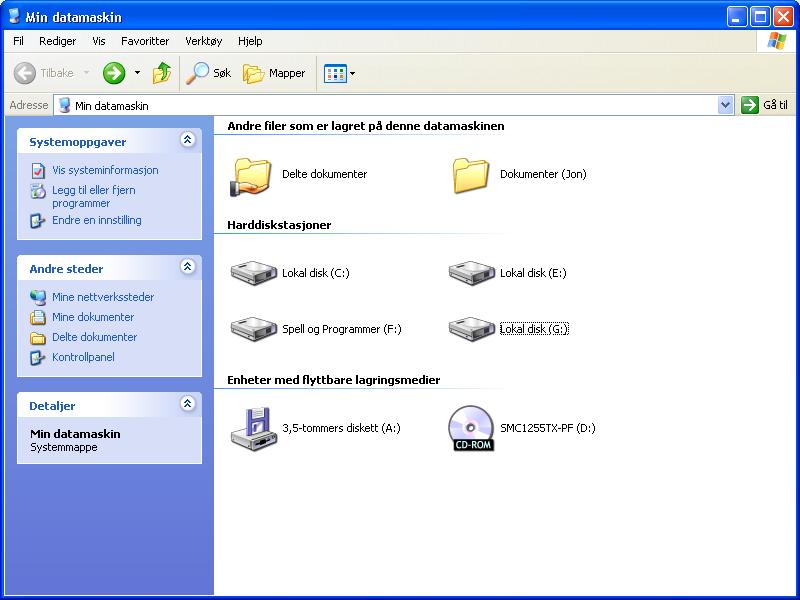The height and width of the screenshot is (600, 800).
Task: Open the address bar dropdown arrow
Action: point(725,105)
